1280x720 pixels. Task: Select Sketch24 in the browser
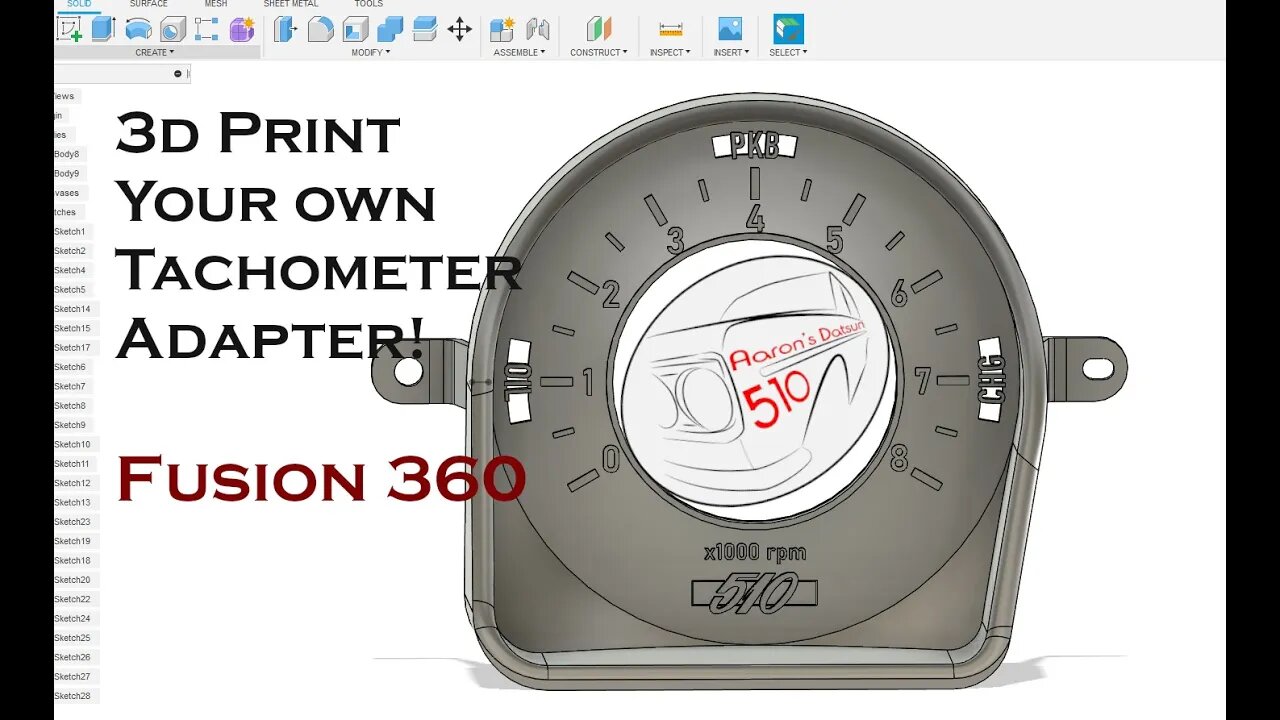[72, 618]
